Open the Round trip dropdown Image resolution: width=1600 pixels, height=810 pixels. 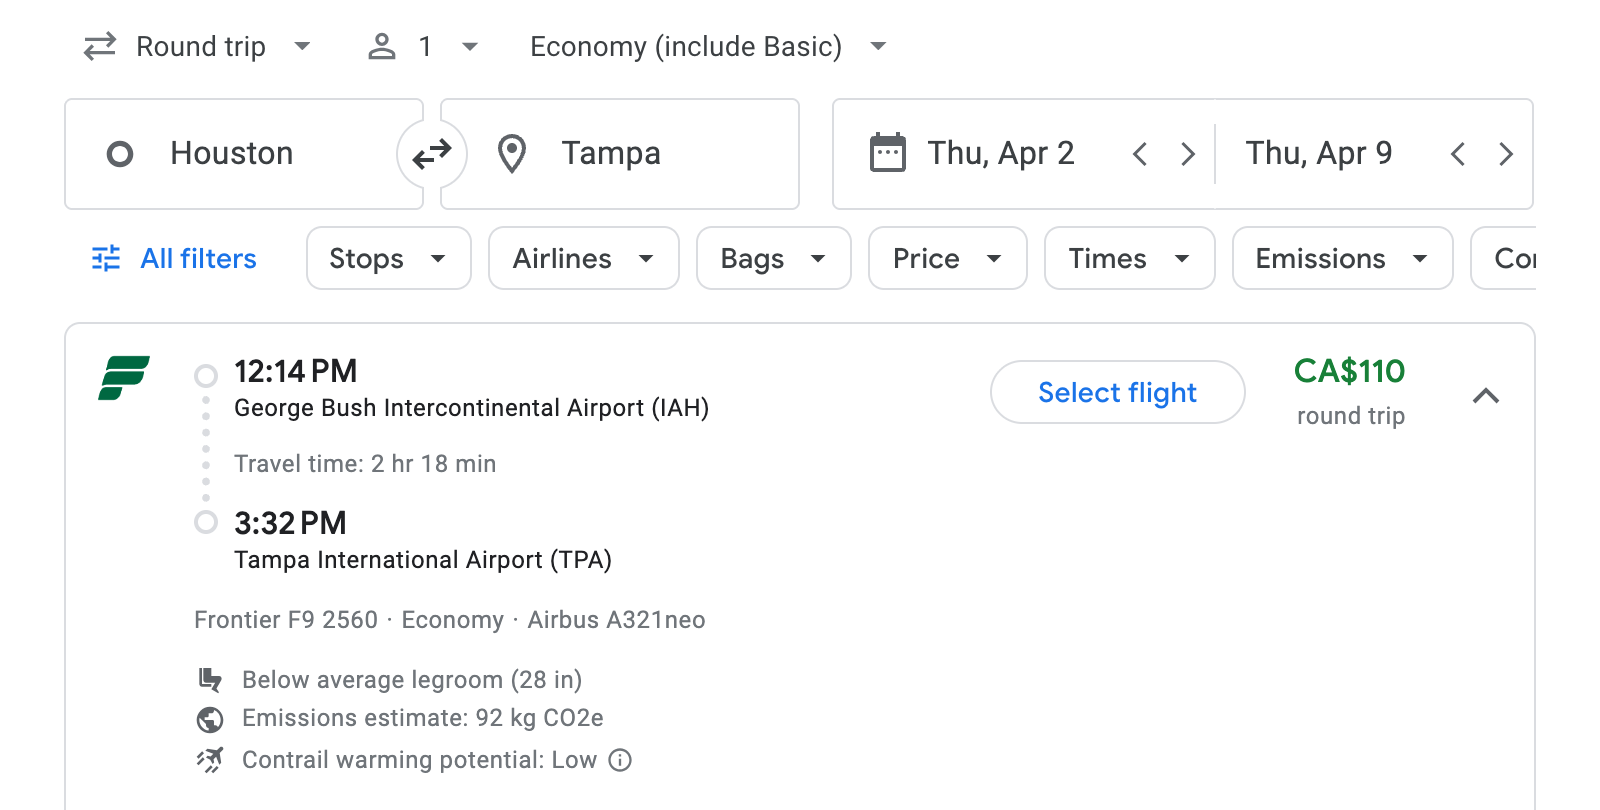(198, 46)
